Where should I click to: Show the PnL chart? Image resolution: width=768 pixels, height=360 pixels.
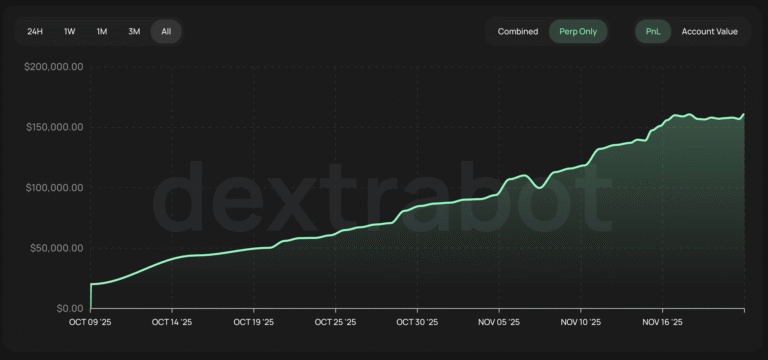click(653, 32)
